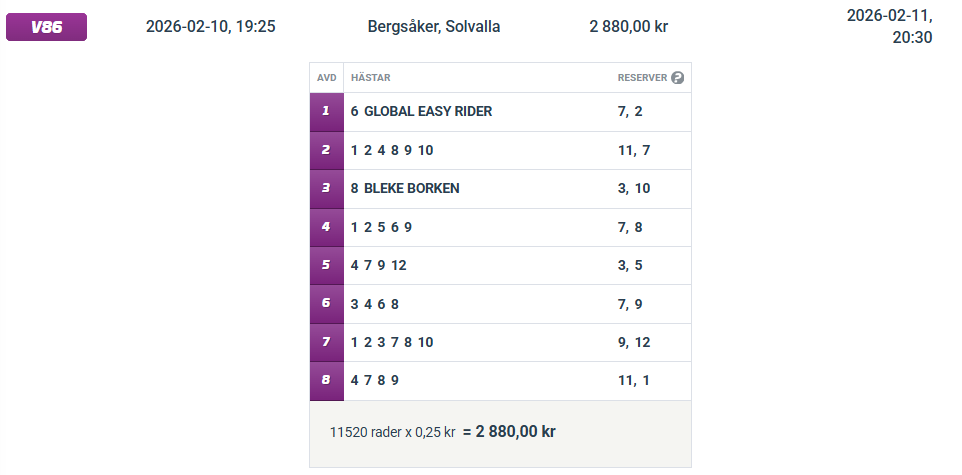The height and width of the screenshot is (475, 962).
Task: Choose the race 4 number badge
Action: click(326, 227)
